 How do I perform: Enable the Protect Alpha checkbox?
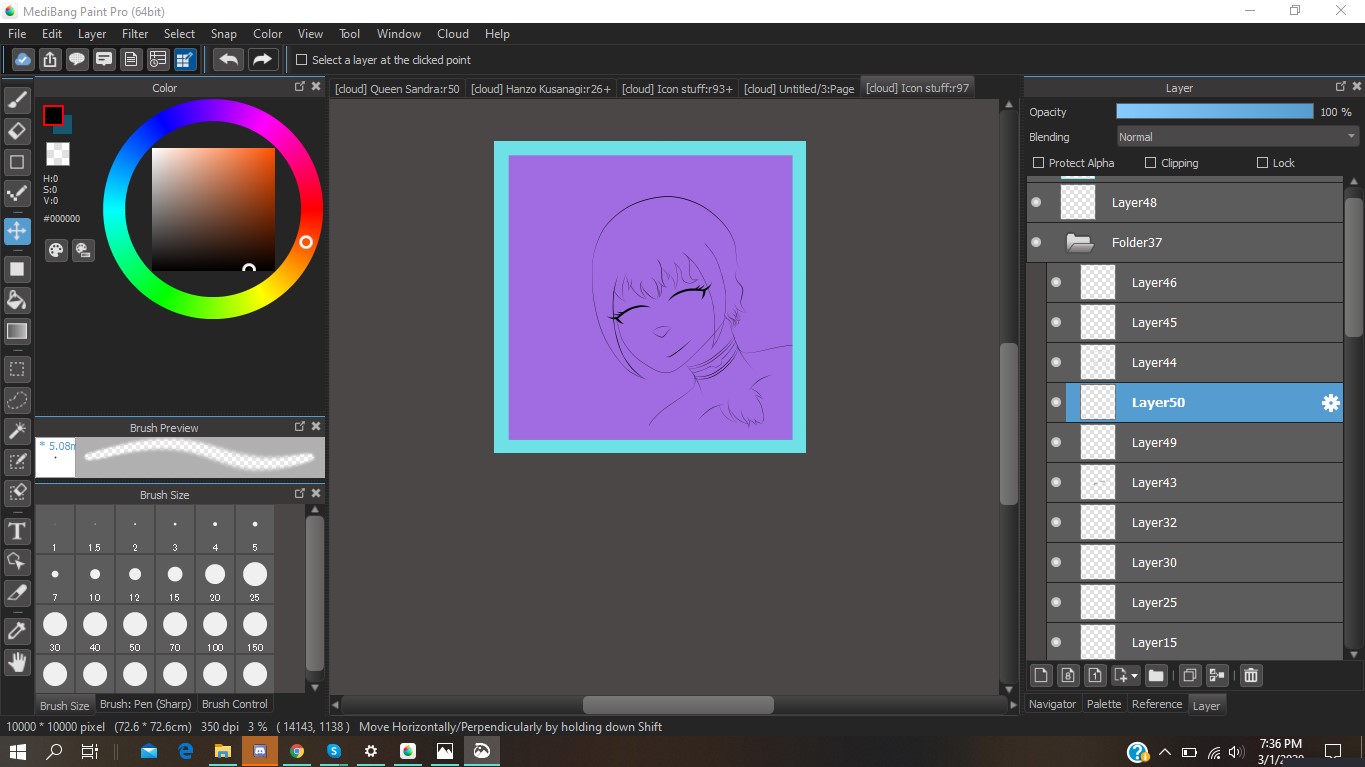[1038, 163]
